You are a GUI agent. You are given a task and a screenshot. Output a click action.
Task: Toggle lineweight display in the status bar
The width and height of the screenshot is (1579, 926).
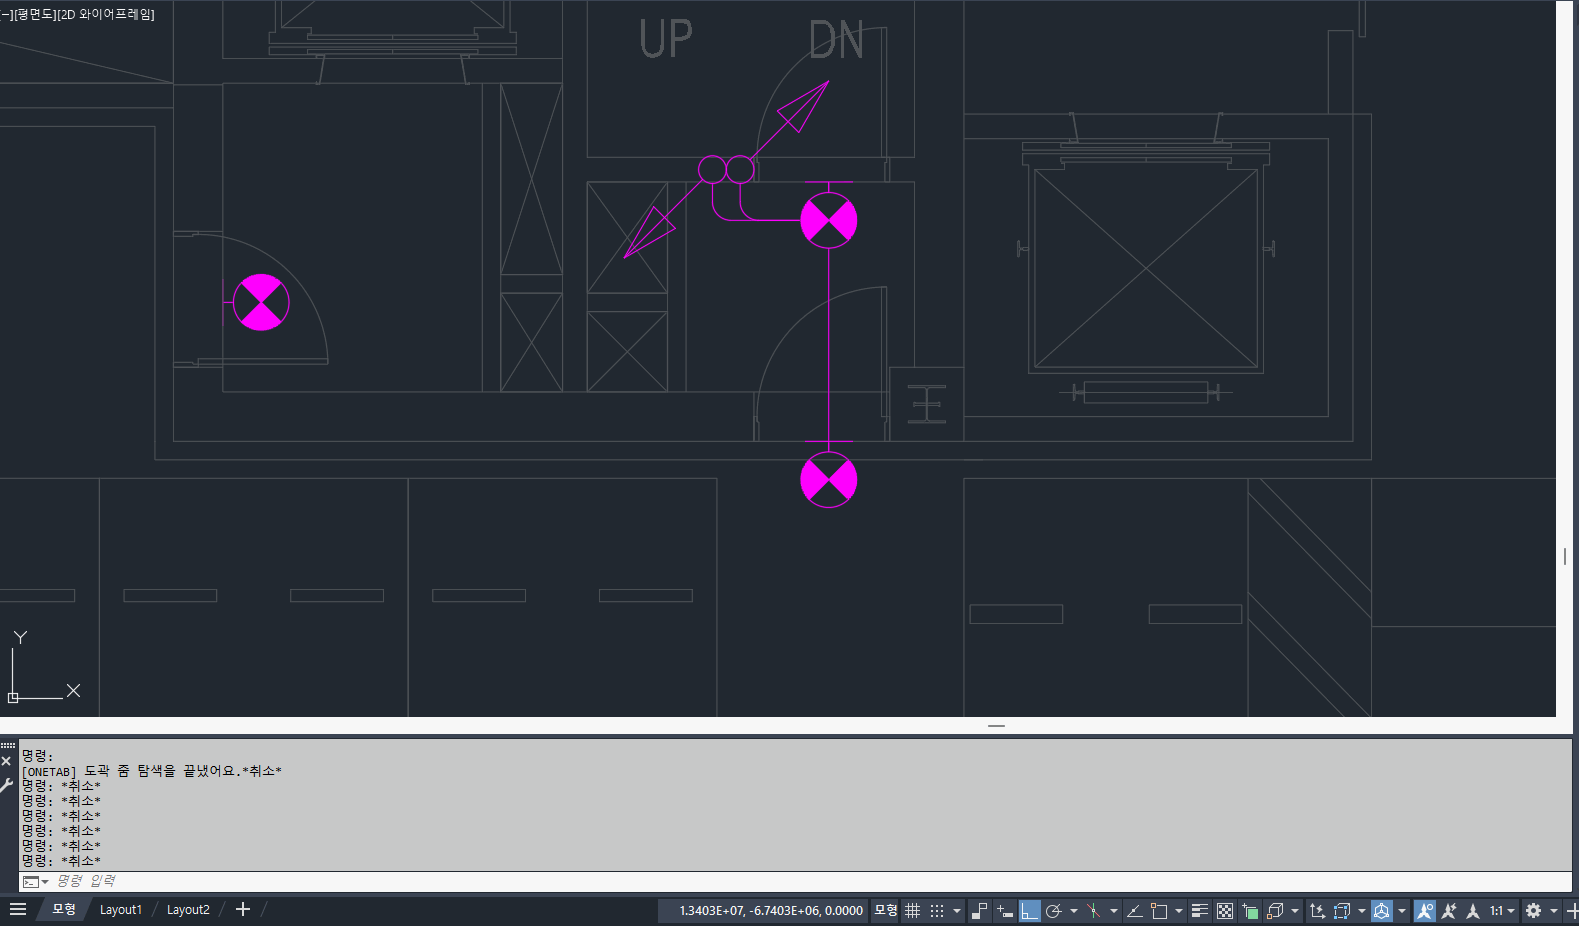pyautogui.click(x=1200, y=910)
